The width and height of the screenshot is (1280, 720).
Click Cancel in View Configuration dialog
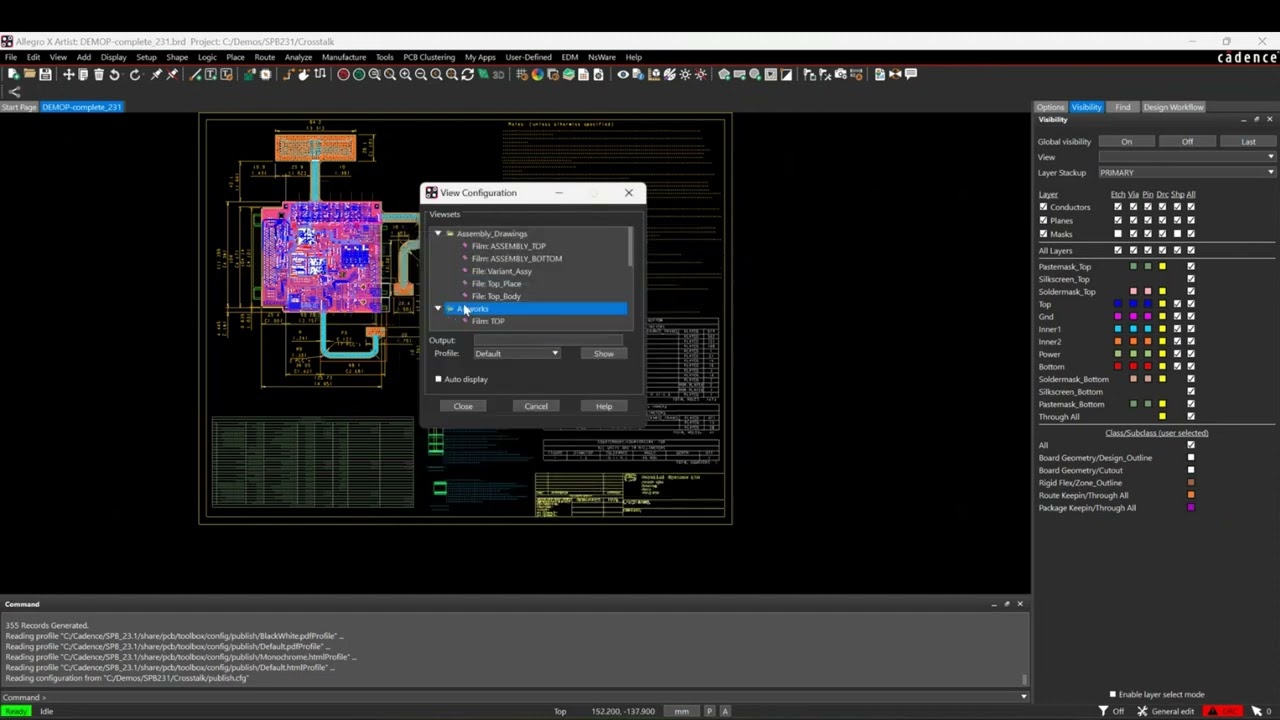point(536,406)
